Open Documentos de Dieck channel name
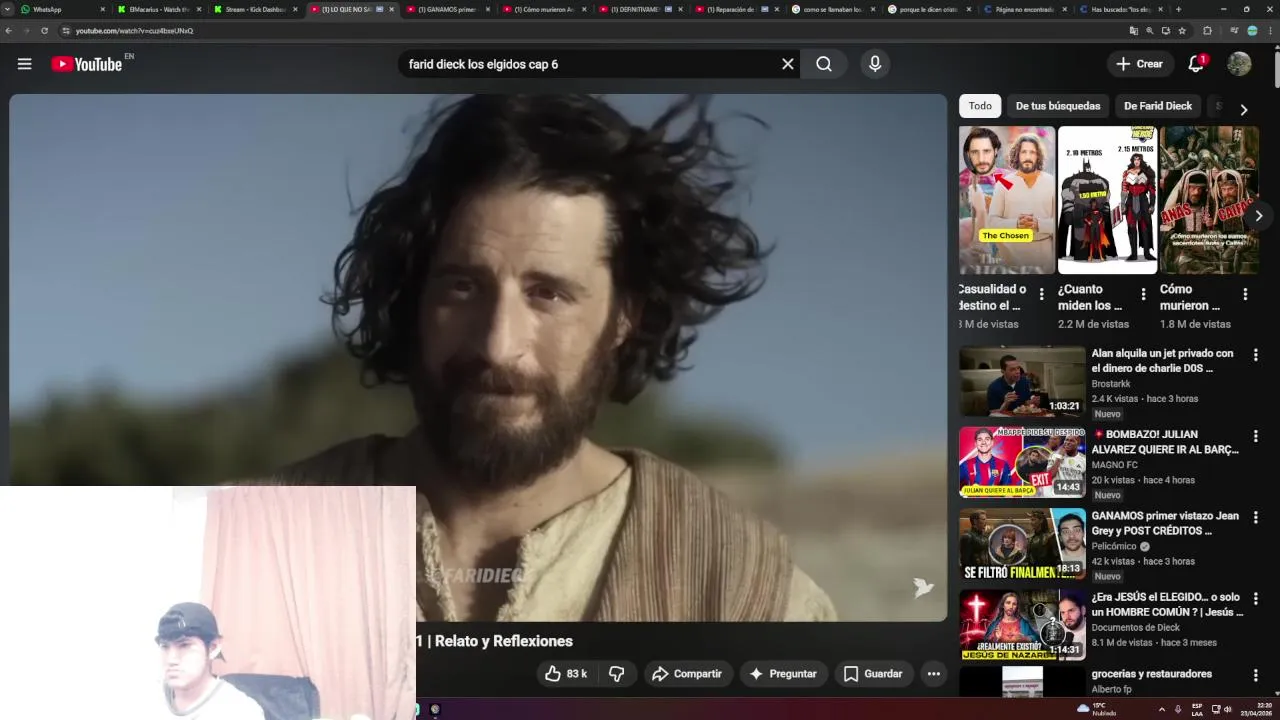Screen dimensions: 1280x720 pyautogui.click(x=1135, y=627)
